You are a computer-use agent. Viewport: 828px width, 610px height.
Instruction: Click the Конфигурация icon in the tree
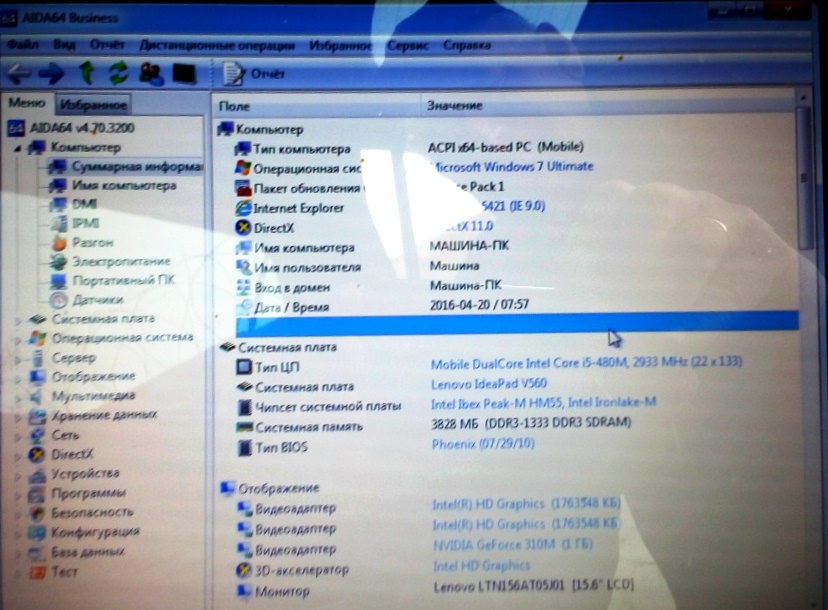[x=37, y=532]
